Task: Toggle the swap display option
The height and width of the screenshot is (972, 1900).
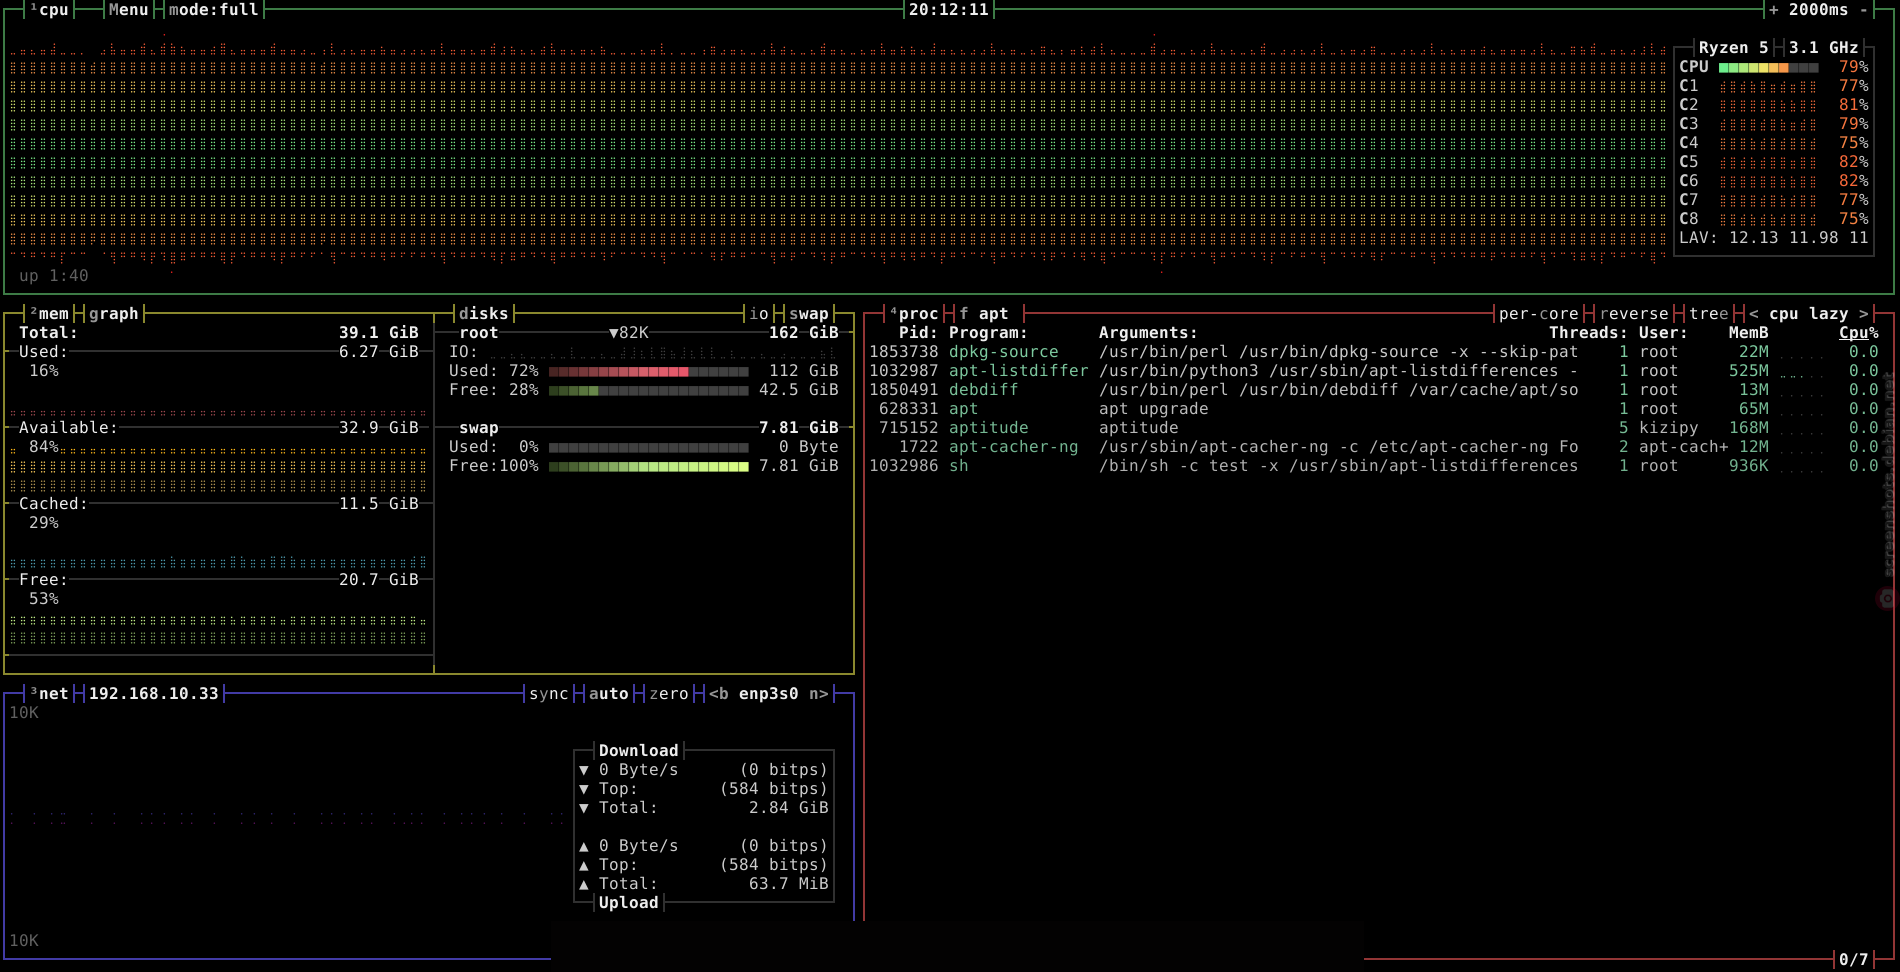Action: coord(808,314)
